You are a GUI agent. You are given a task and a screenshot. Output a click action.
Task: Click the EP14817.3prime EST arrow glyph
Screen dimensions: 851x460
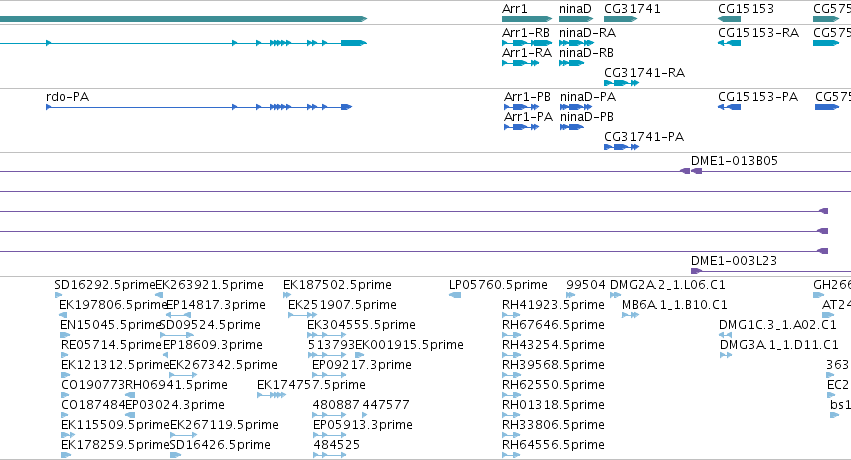point(179,315)
